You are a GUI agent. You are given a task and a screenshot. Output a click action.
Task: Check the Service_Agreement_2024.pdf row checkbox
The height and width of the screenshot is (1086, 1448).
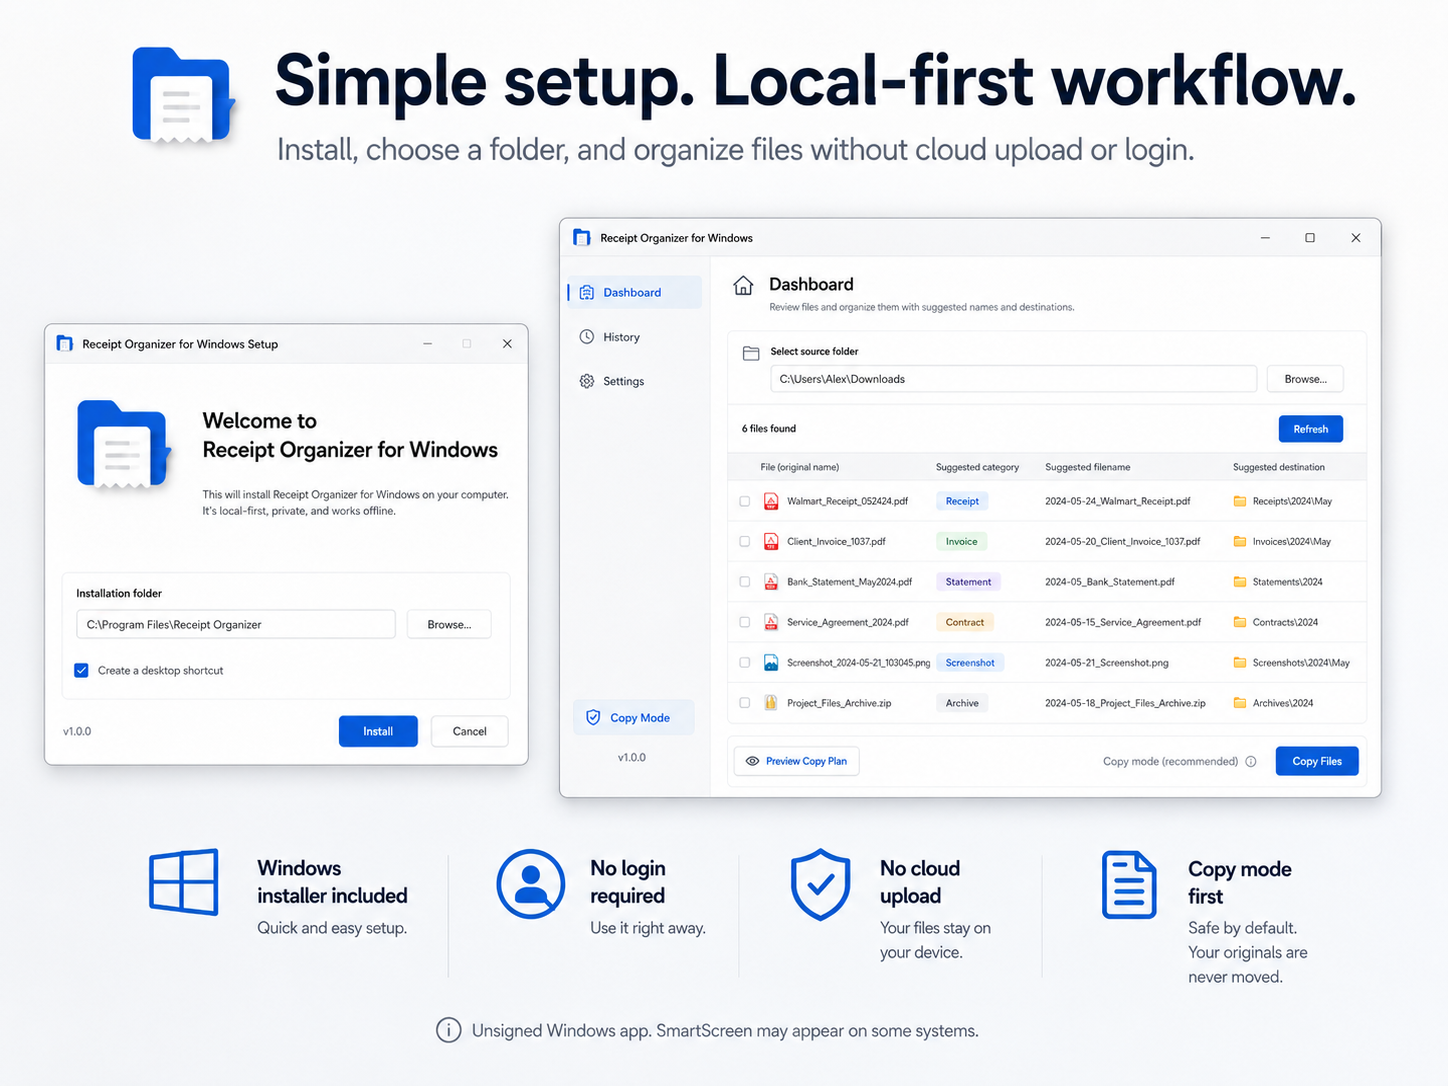pyautogui.click(x=744, y=622)
